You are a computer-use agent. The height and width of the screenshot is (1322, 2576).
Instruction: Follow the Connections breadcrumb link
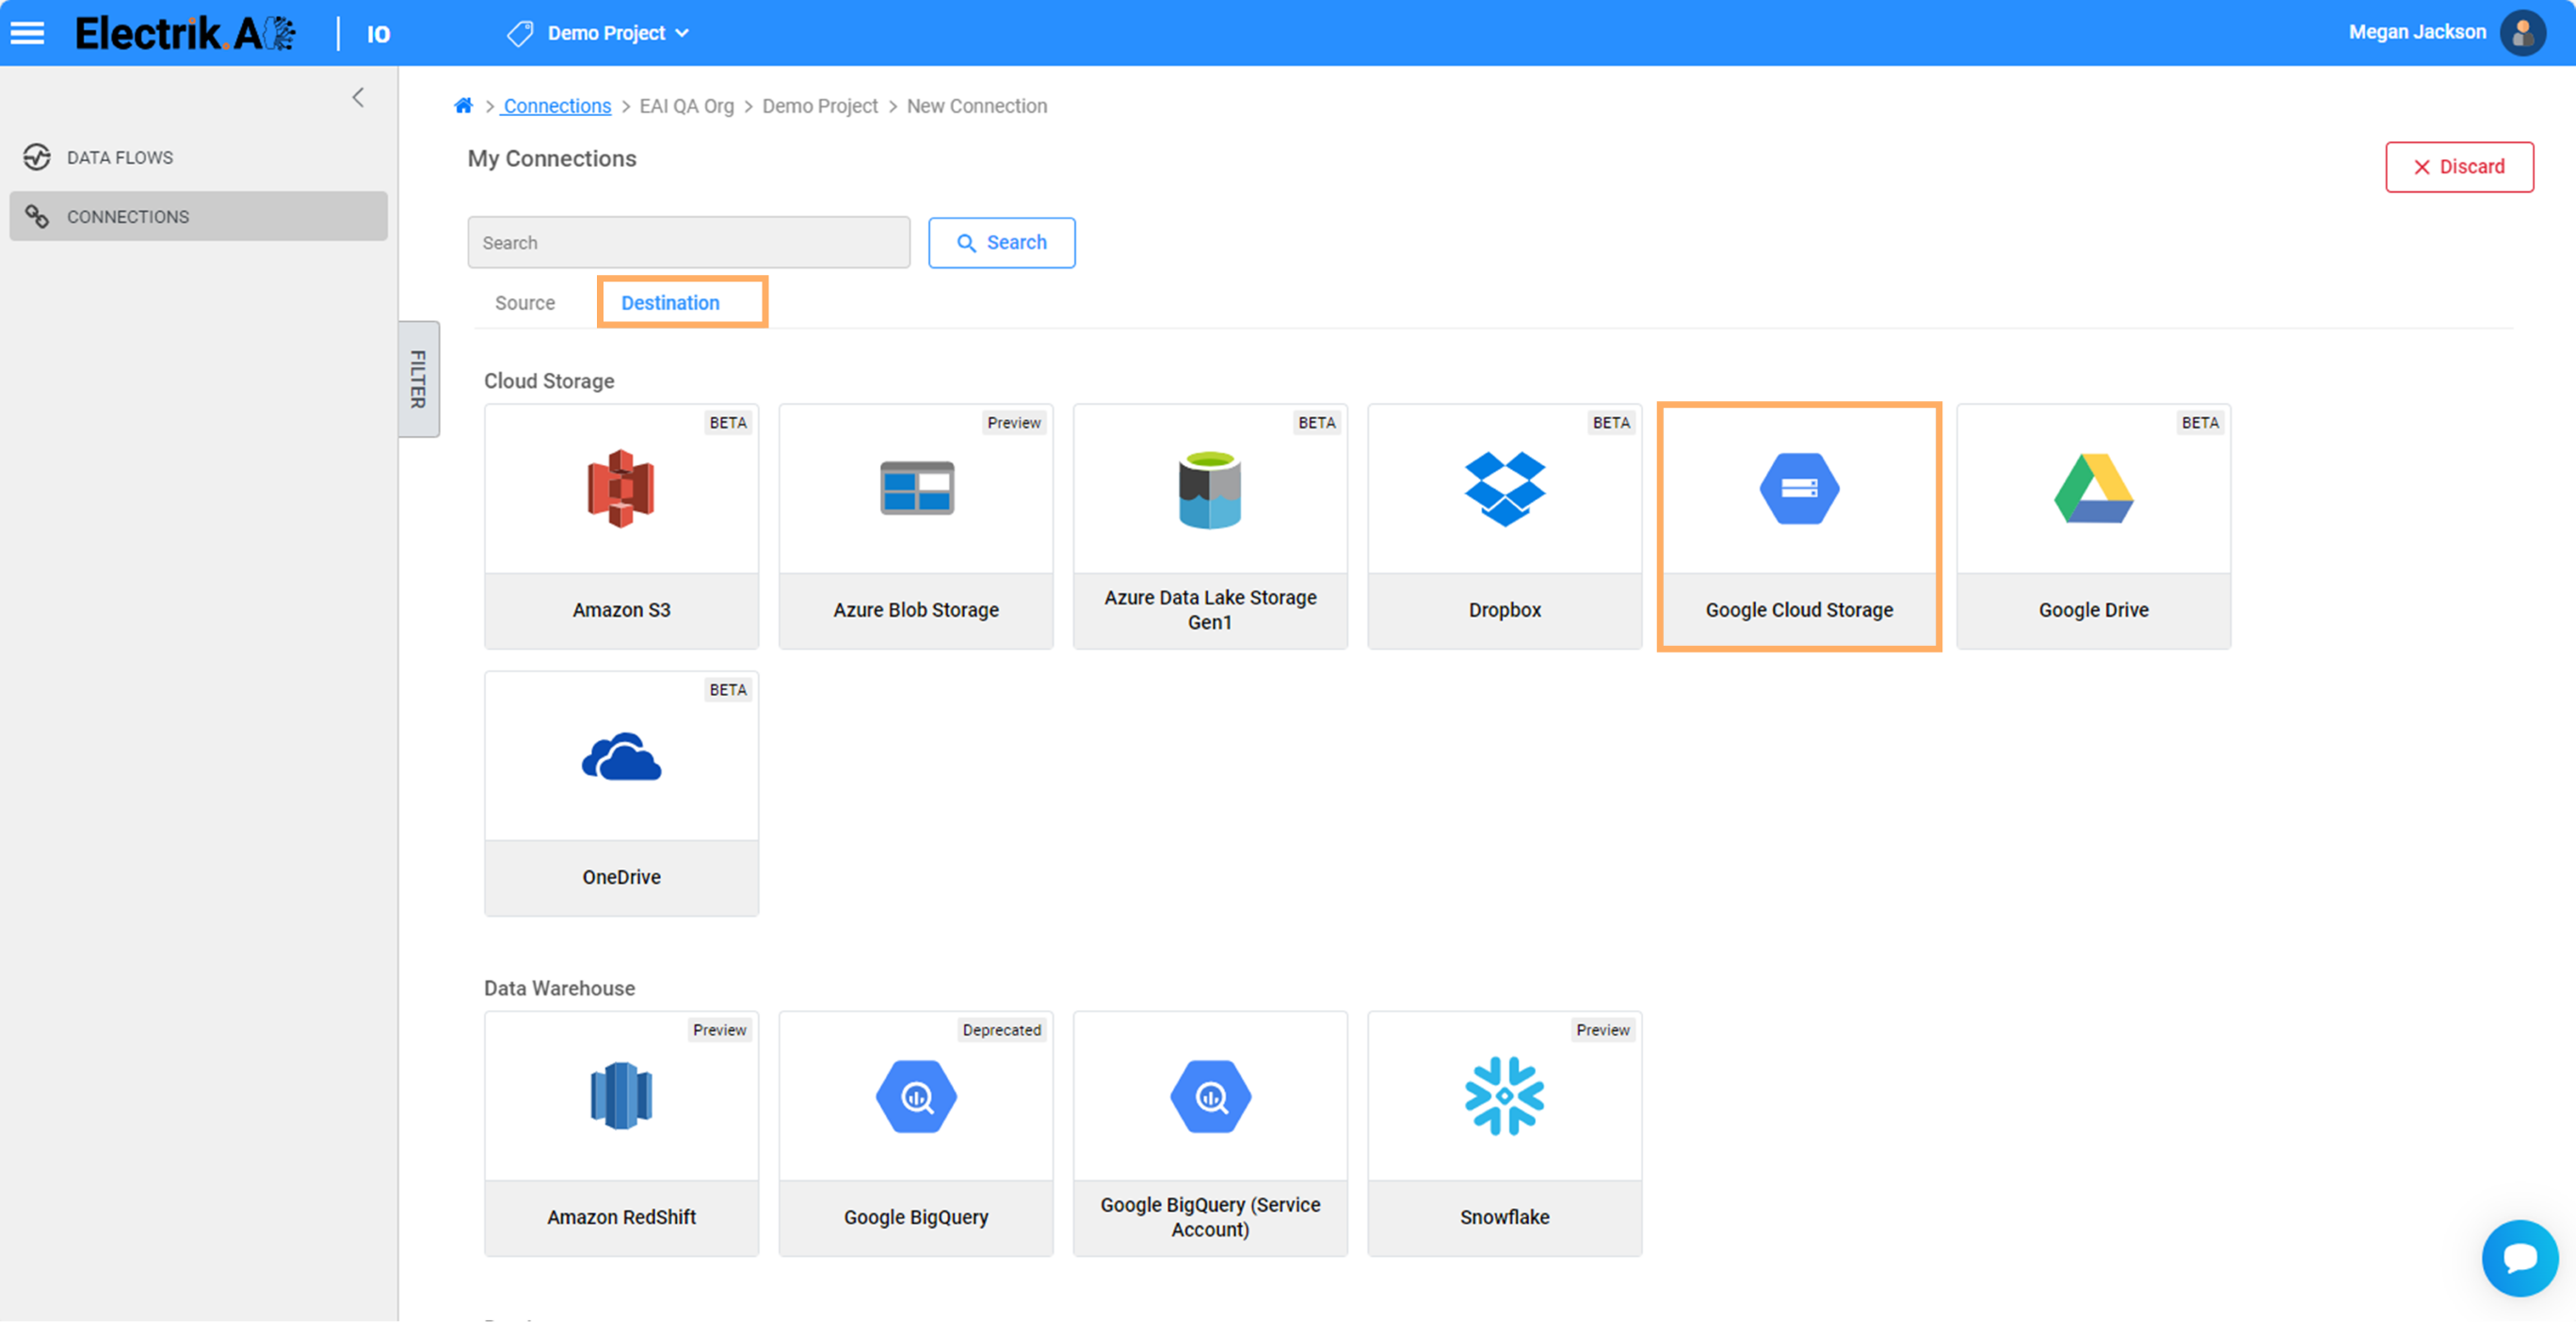tap(556, 106)
